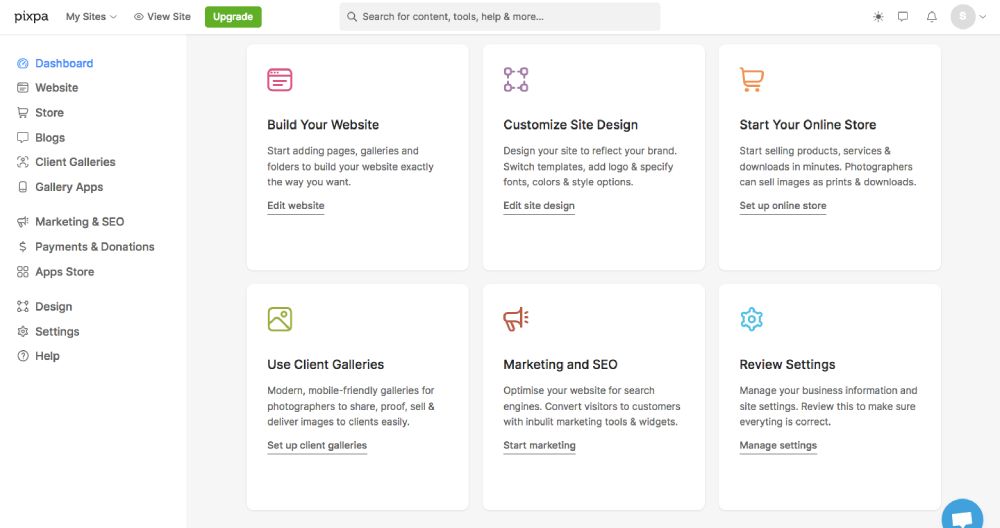Click the red megaphone Marketing and SEO card icon

pos(516,319)
